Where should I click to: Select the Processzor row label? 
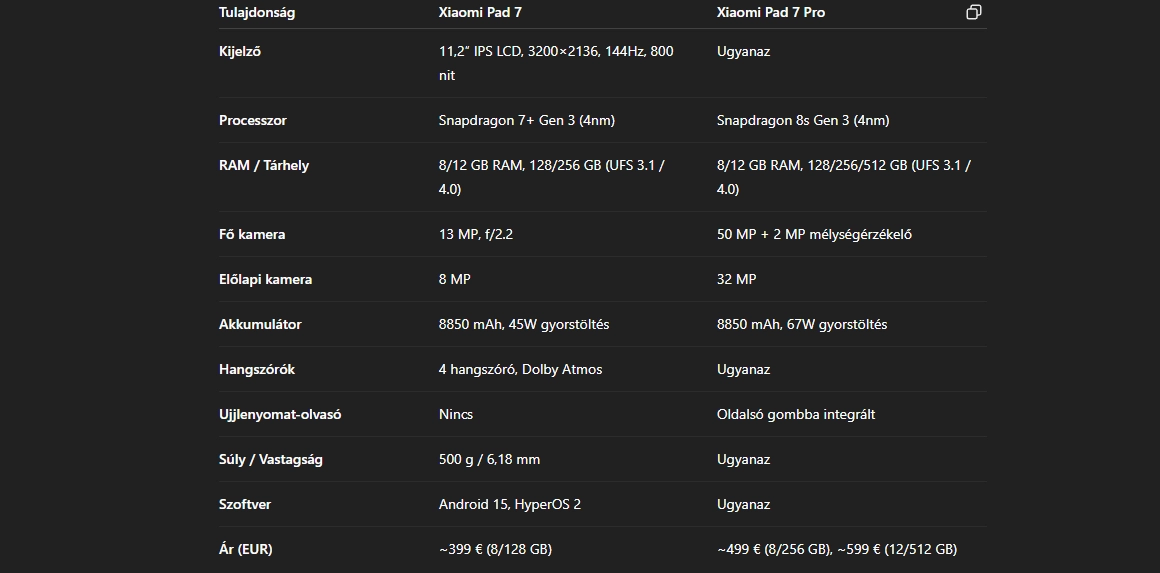click(x=252, y=121)
